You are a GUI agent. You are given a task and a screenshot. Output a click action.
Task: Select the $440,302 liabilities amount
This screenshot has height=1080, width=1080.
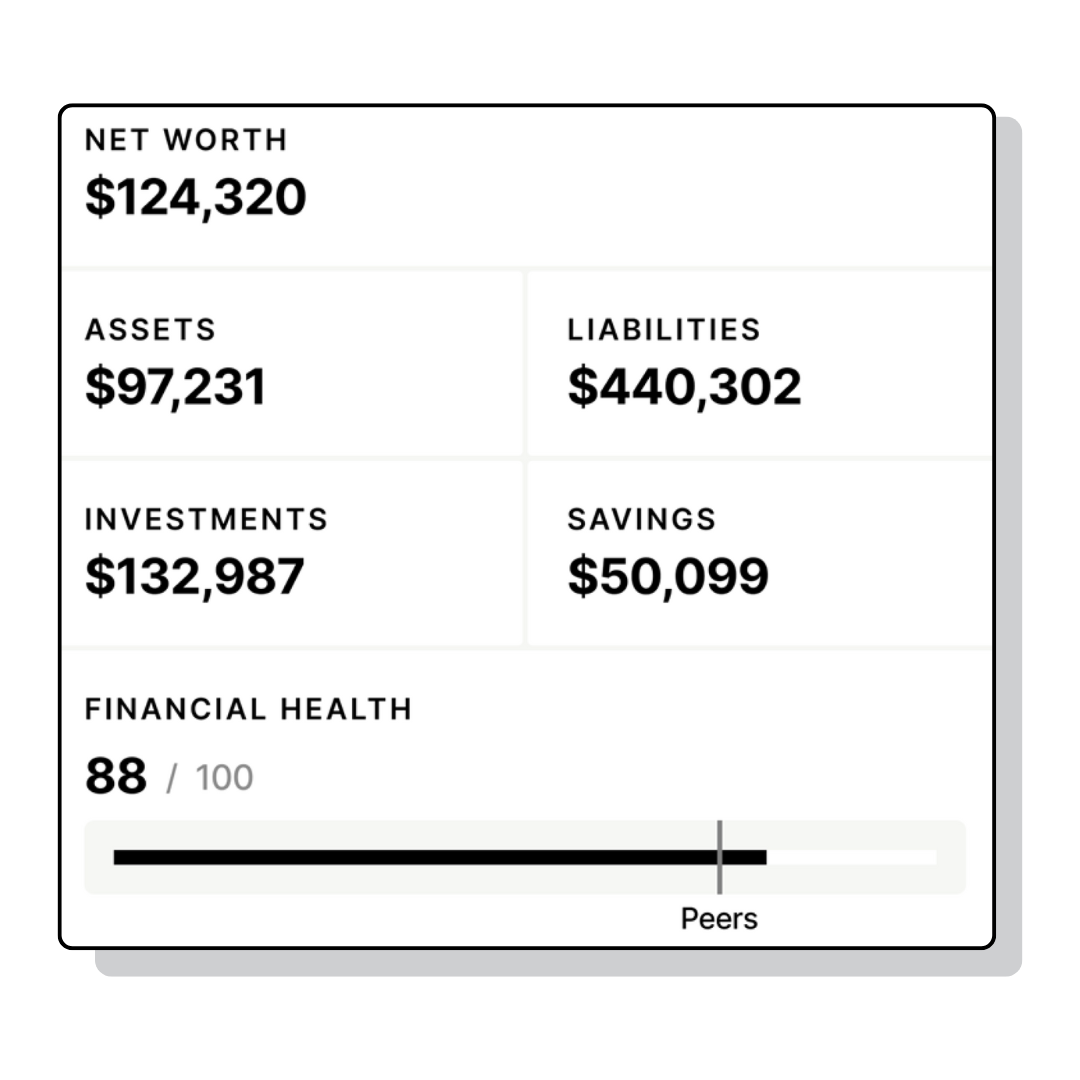(x=685, y=387)
